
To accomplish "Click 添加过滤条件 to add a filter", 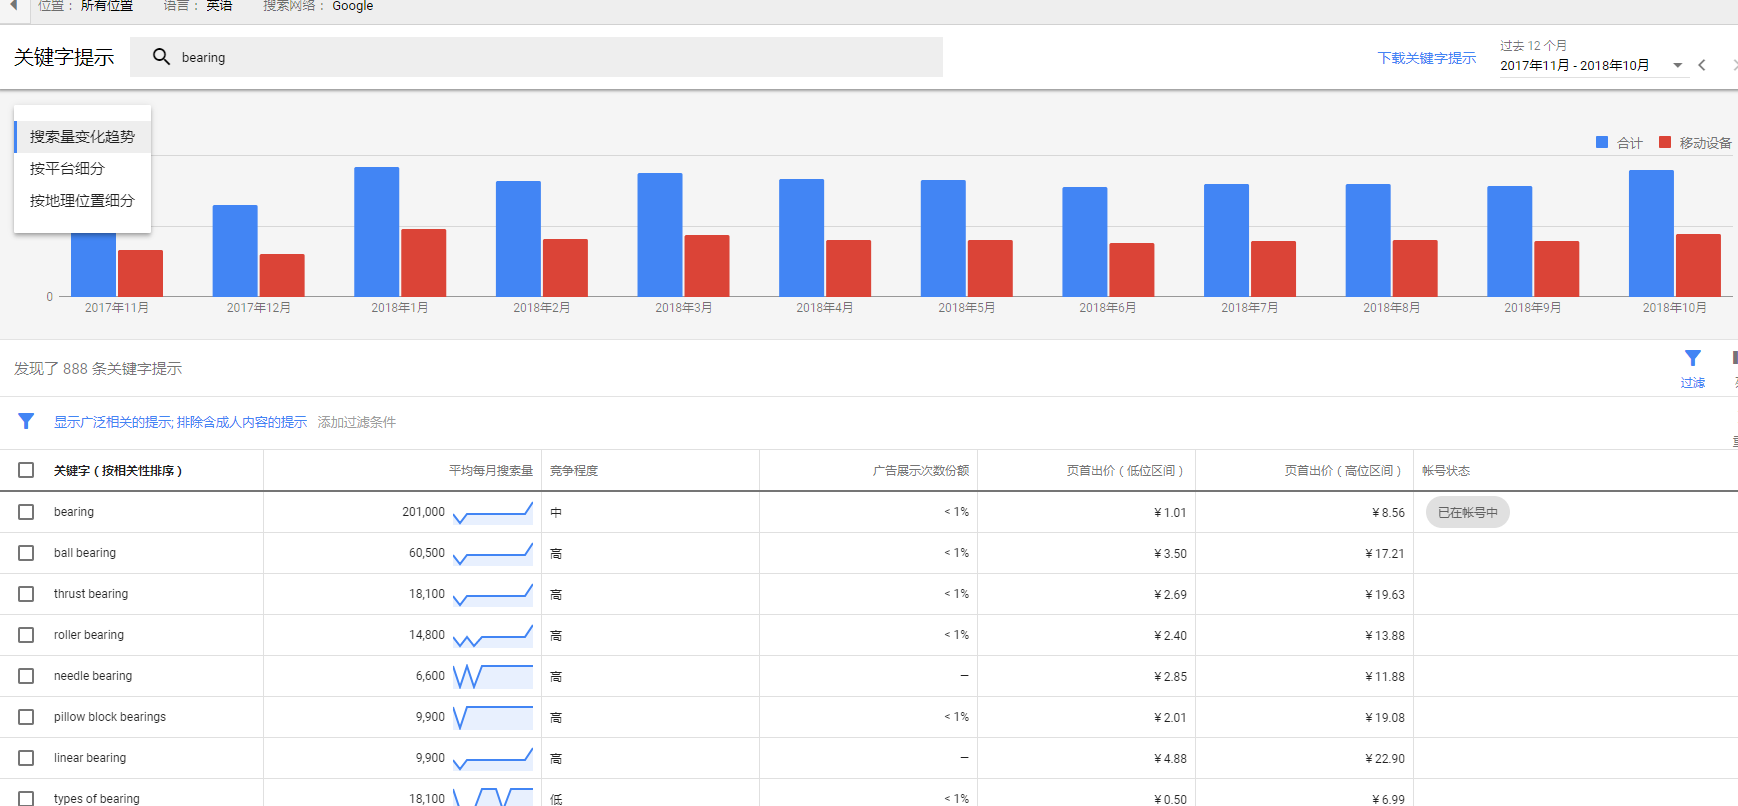I will [x=357, y=422].
